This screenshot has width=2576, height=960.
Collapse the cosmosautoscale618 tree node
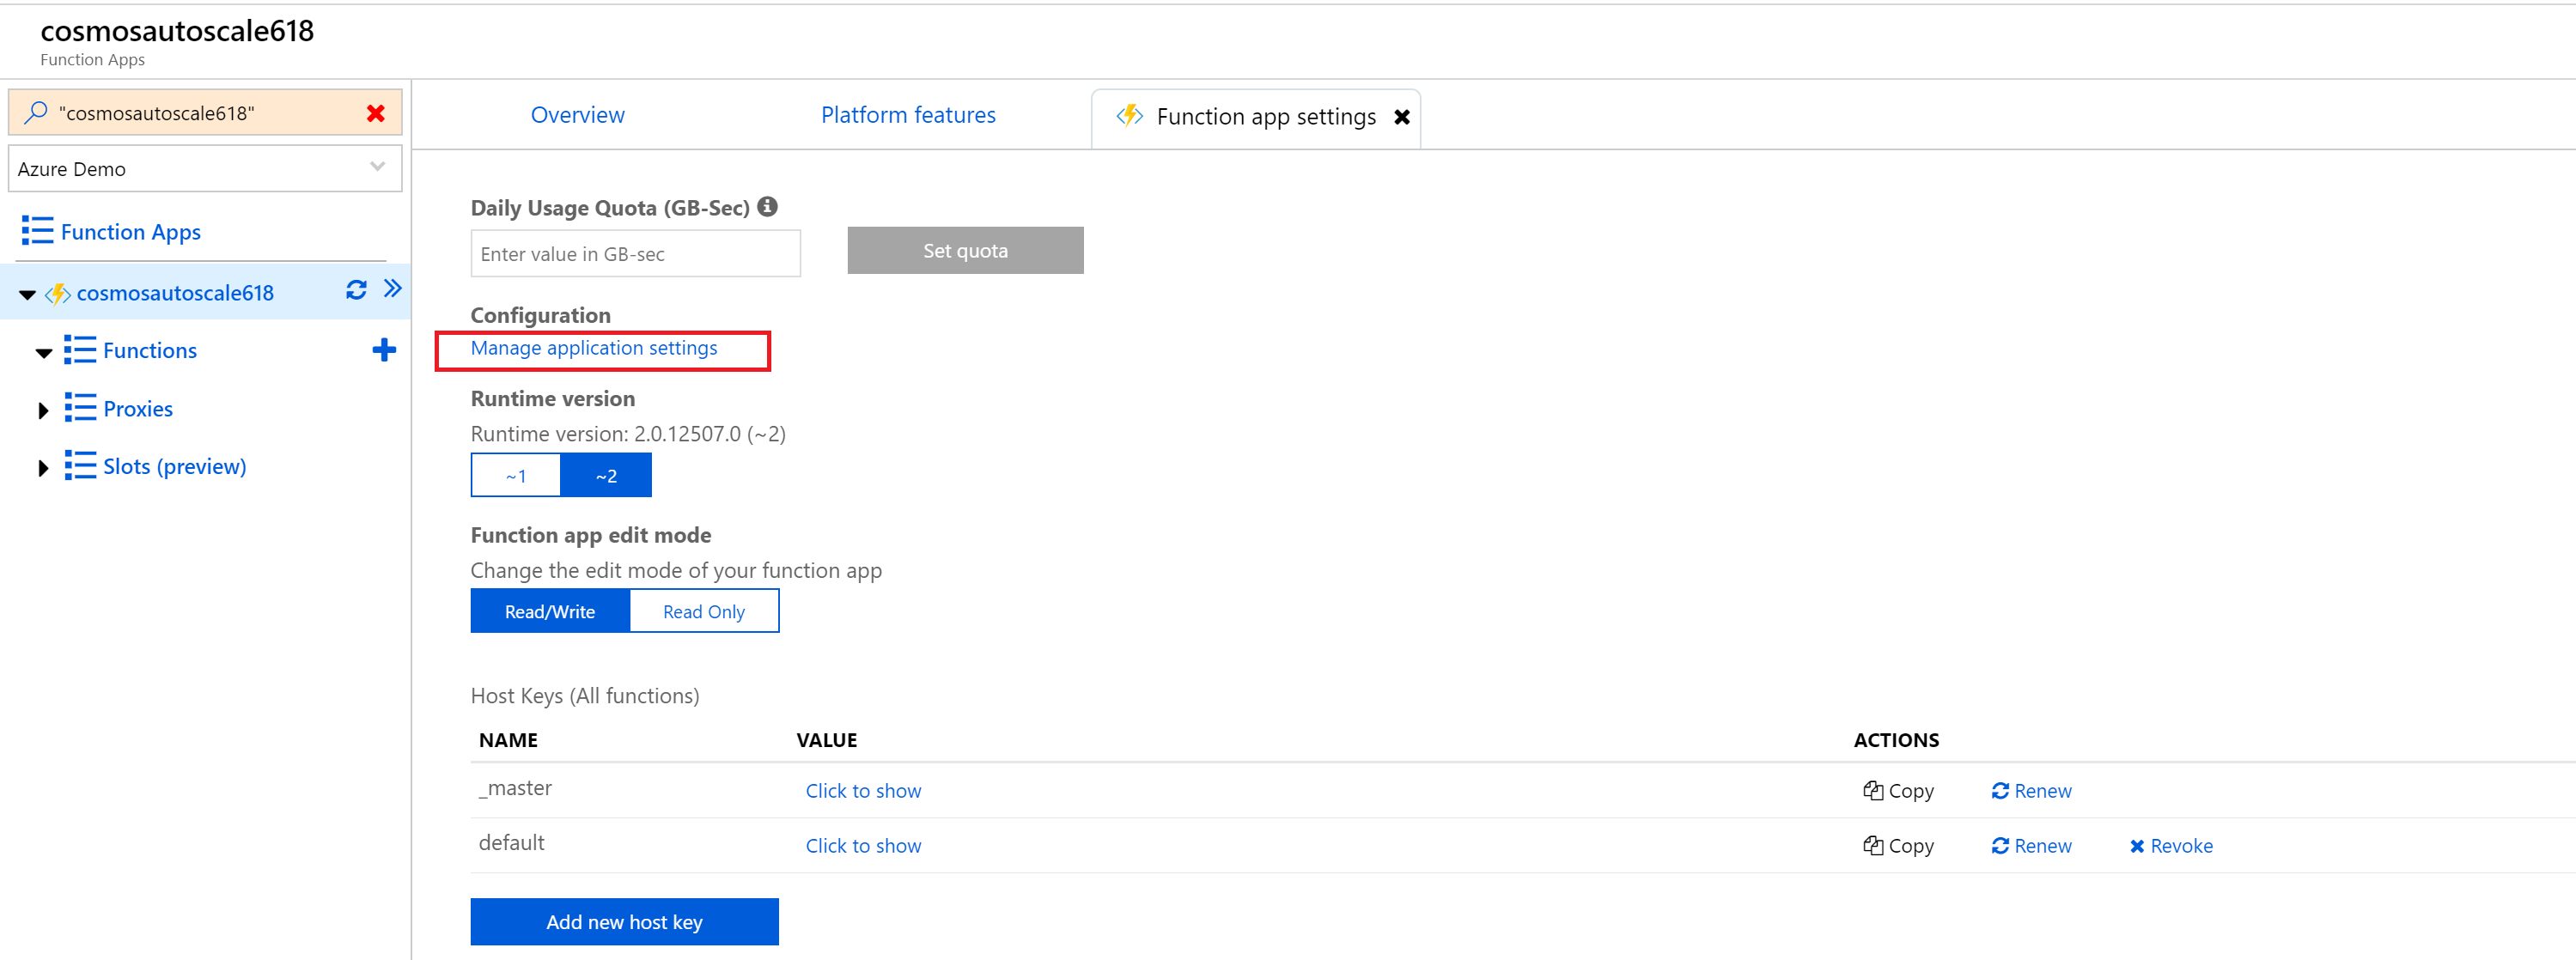click(x=28, y=294)
